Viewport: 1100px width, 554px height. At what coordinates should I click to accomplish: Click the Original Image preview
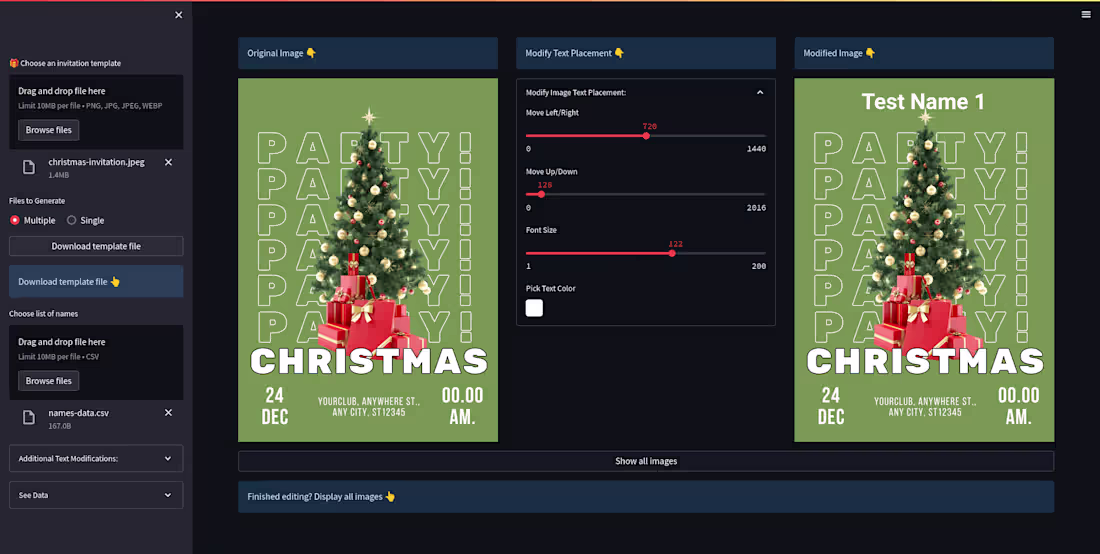coord(368,260)
